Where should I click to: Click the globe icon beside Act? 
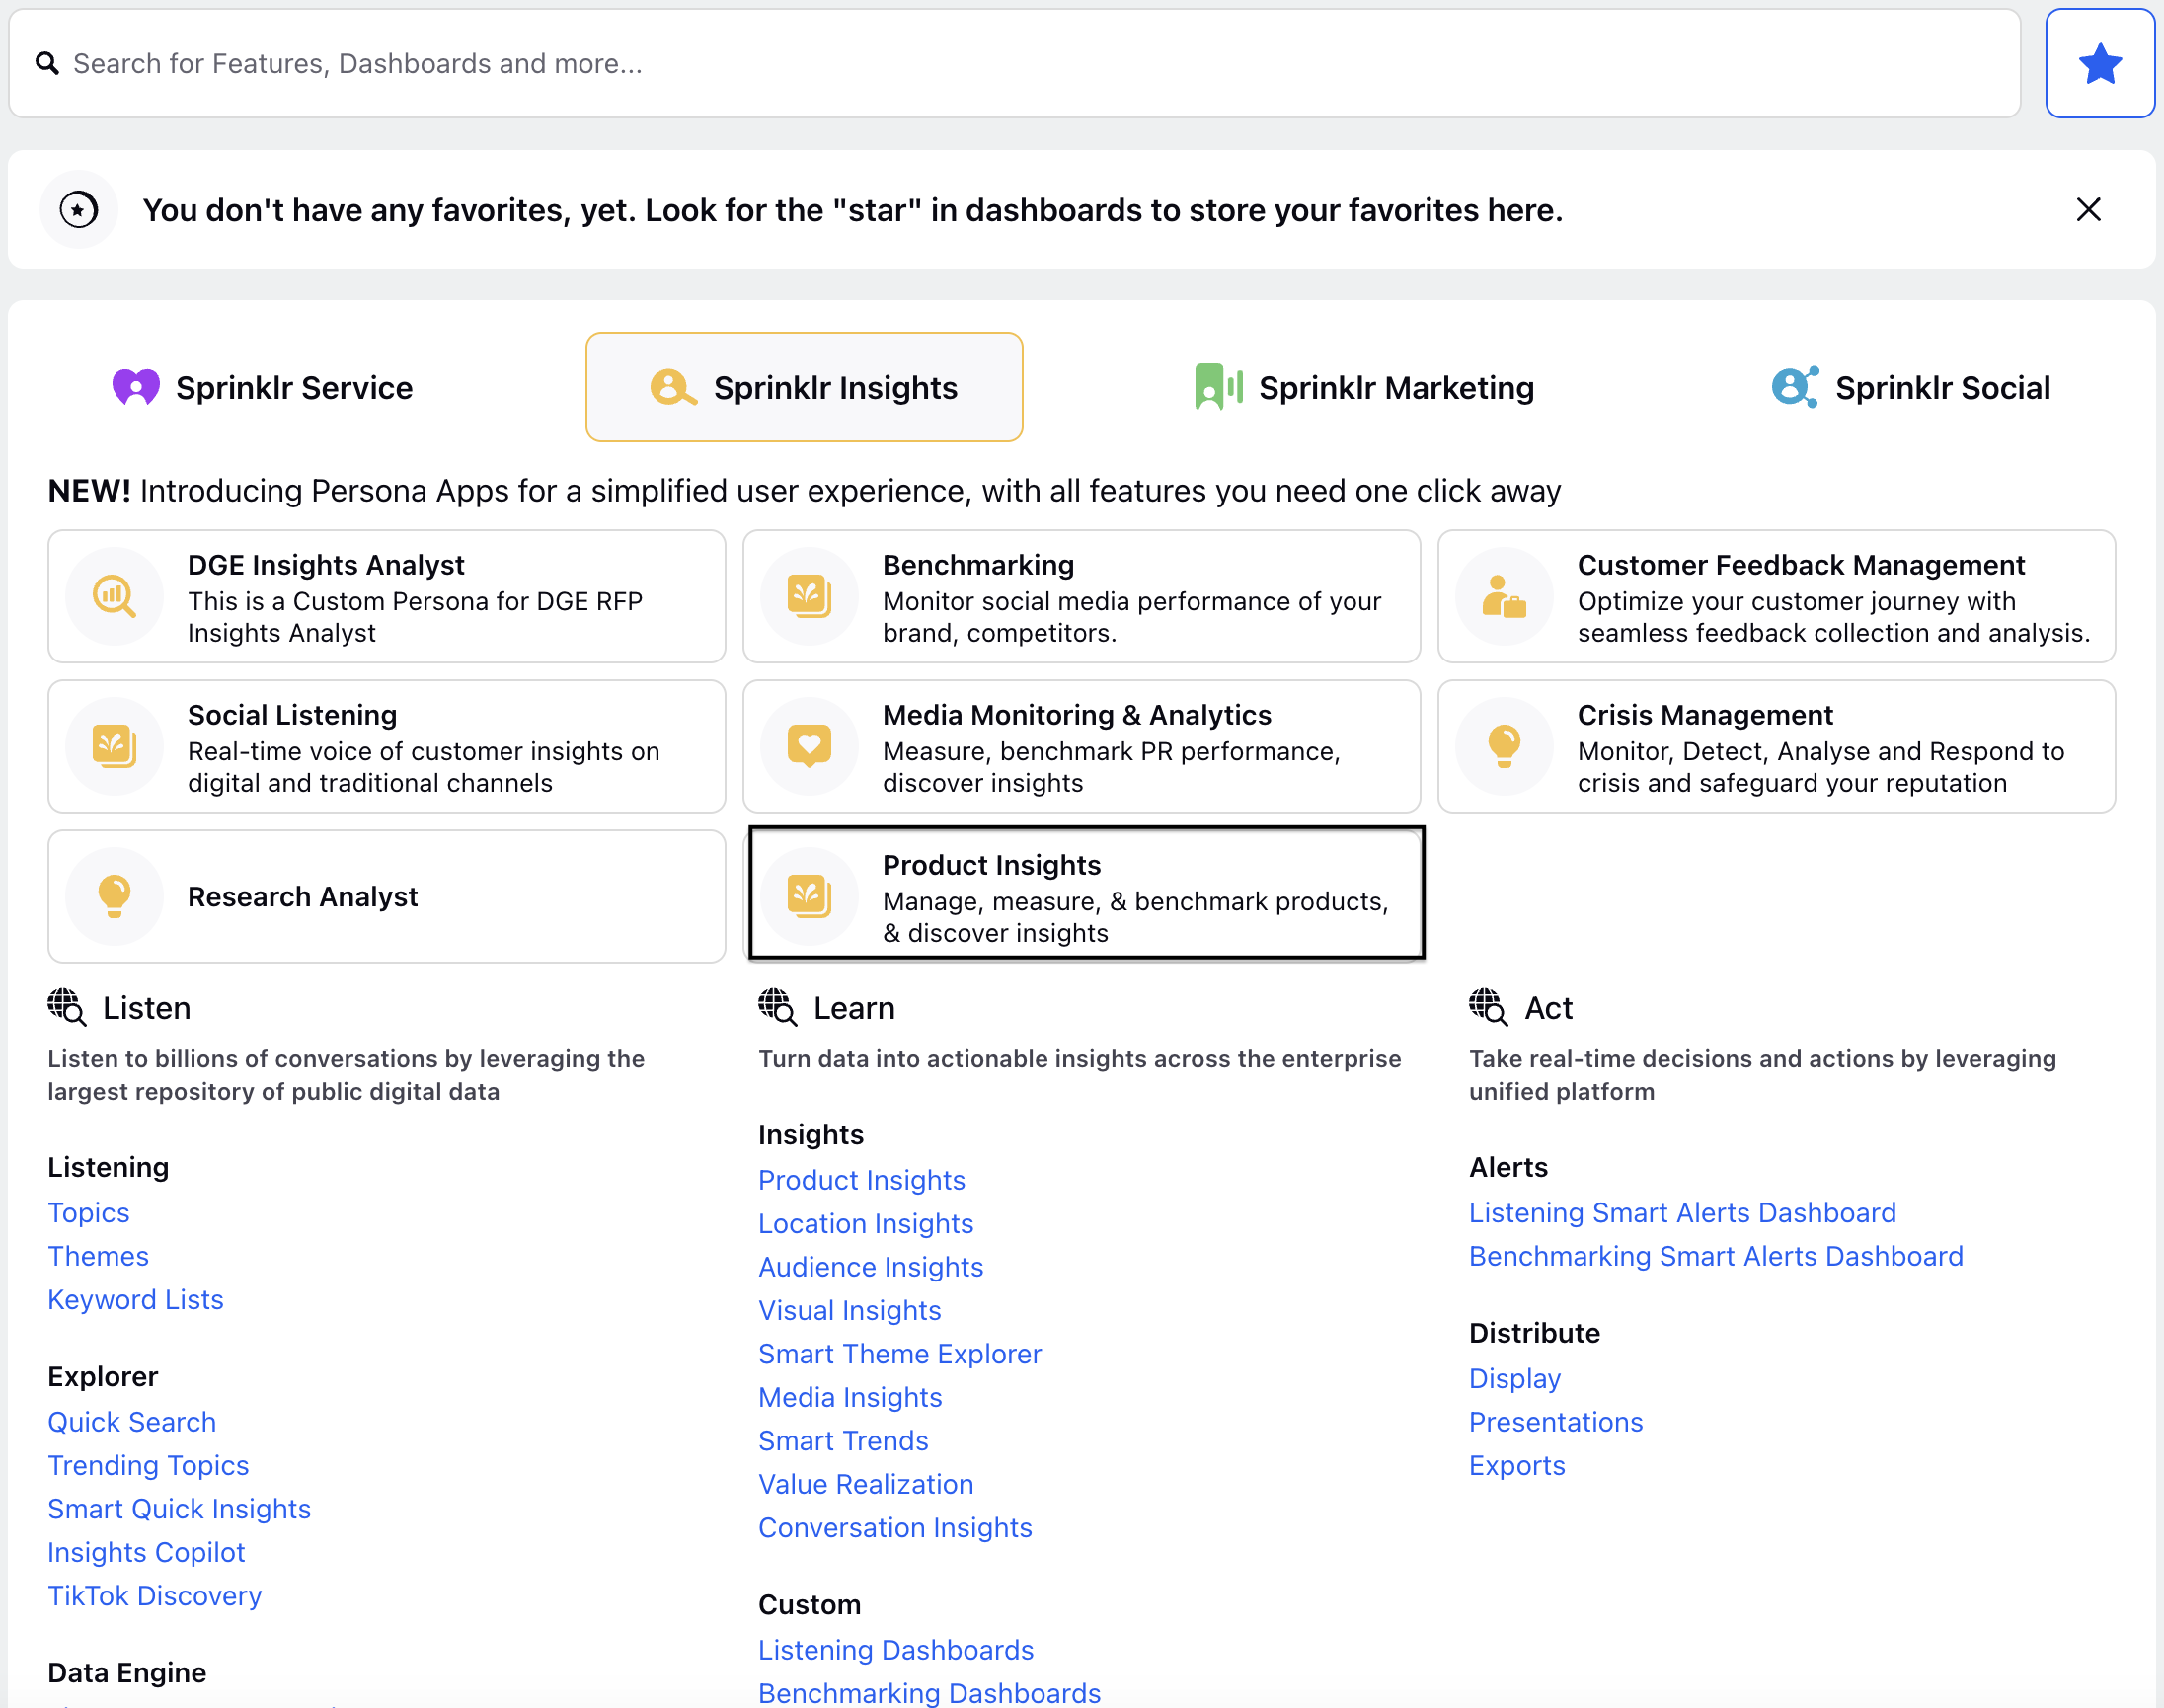1489,1007
